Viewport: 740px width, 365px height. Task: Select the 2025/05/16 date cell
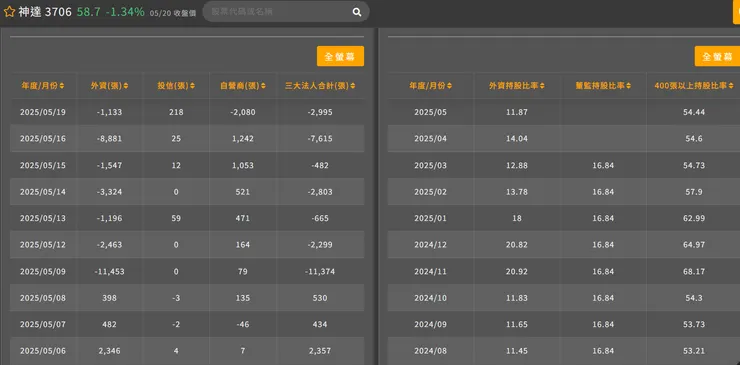[43, 139]
